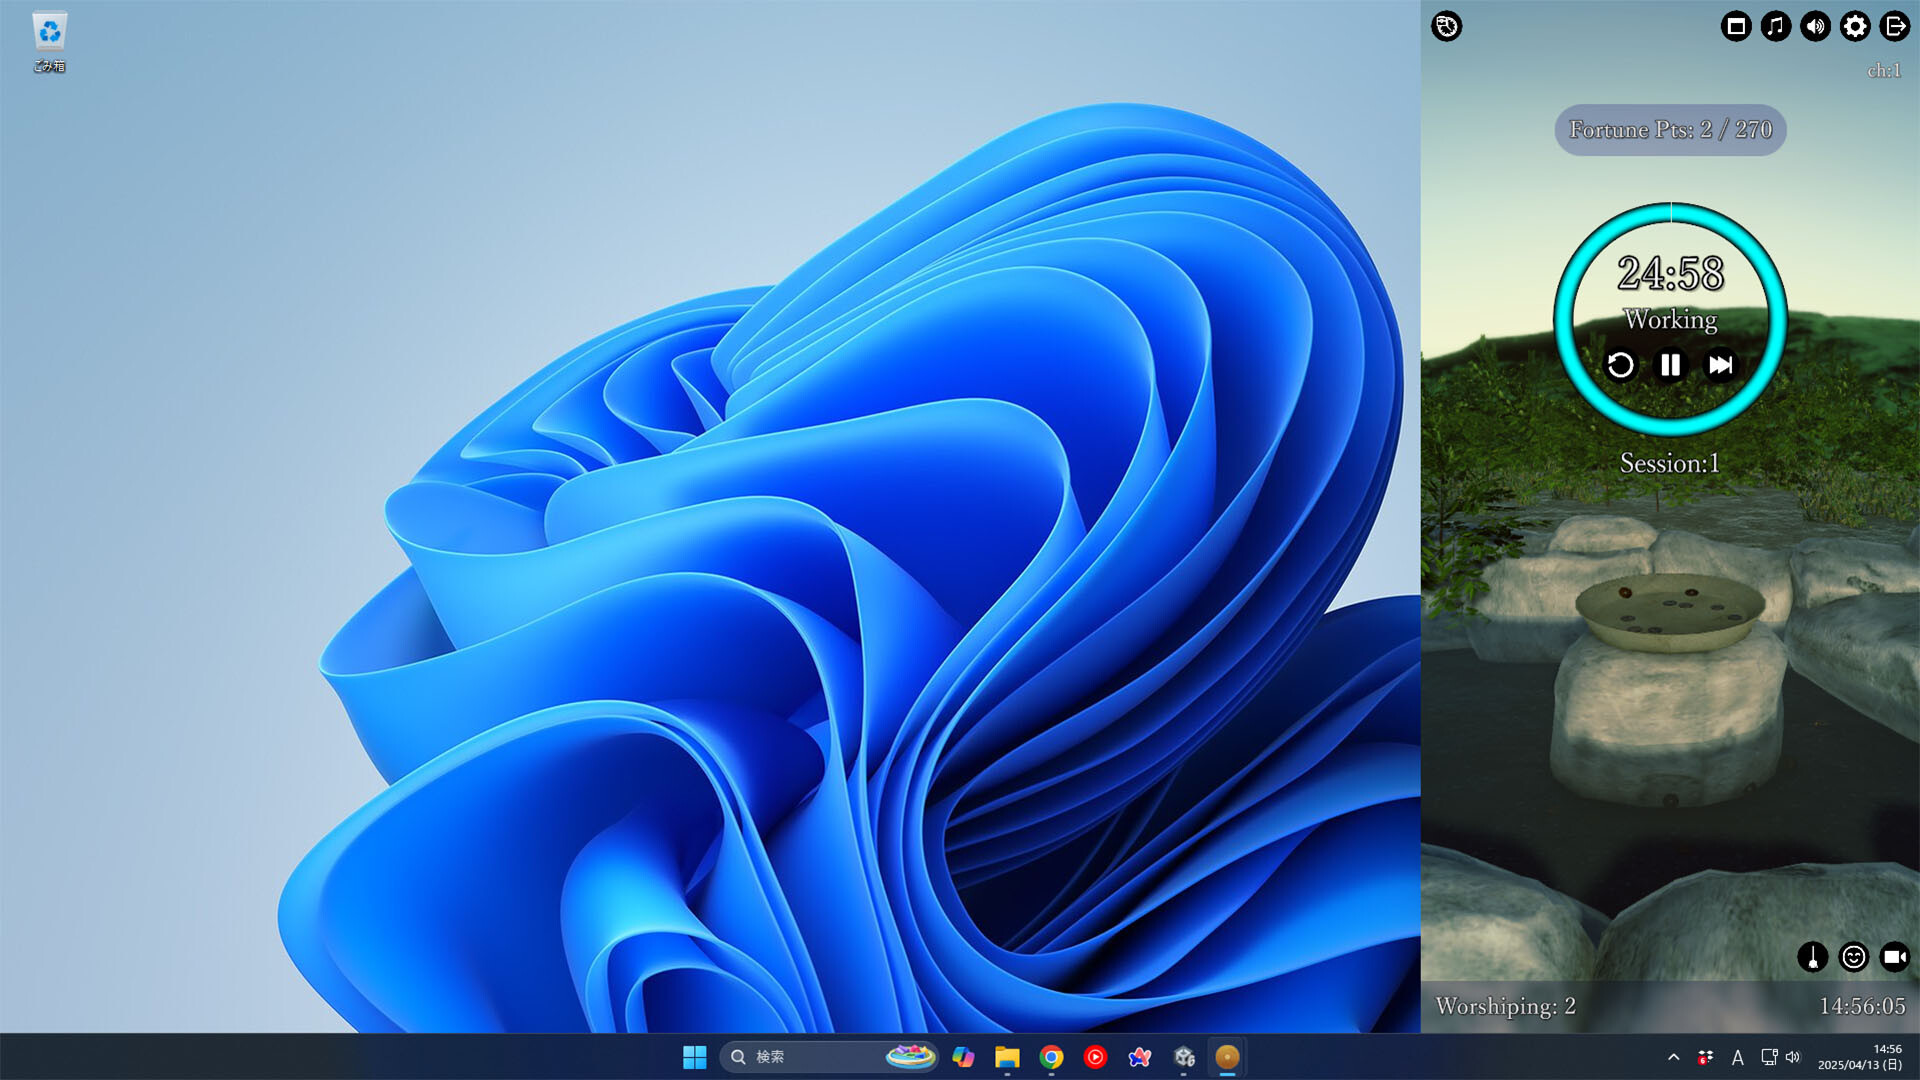Open emotes with the smiley face icon
1920x1080 pixels.
[1853, 957]
